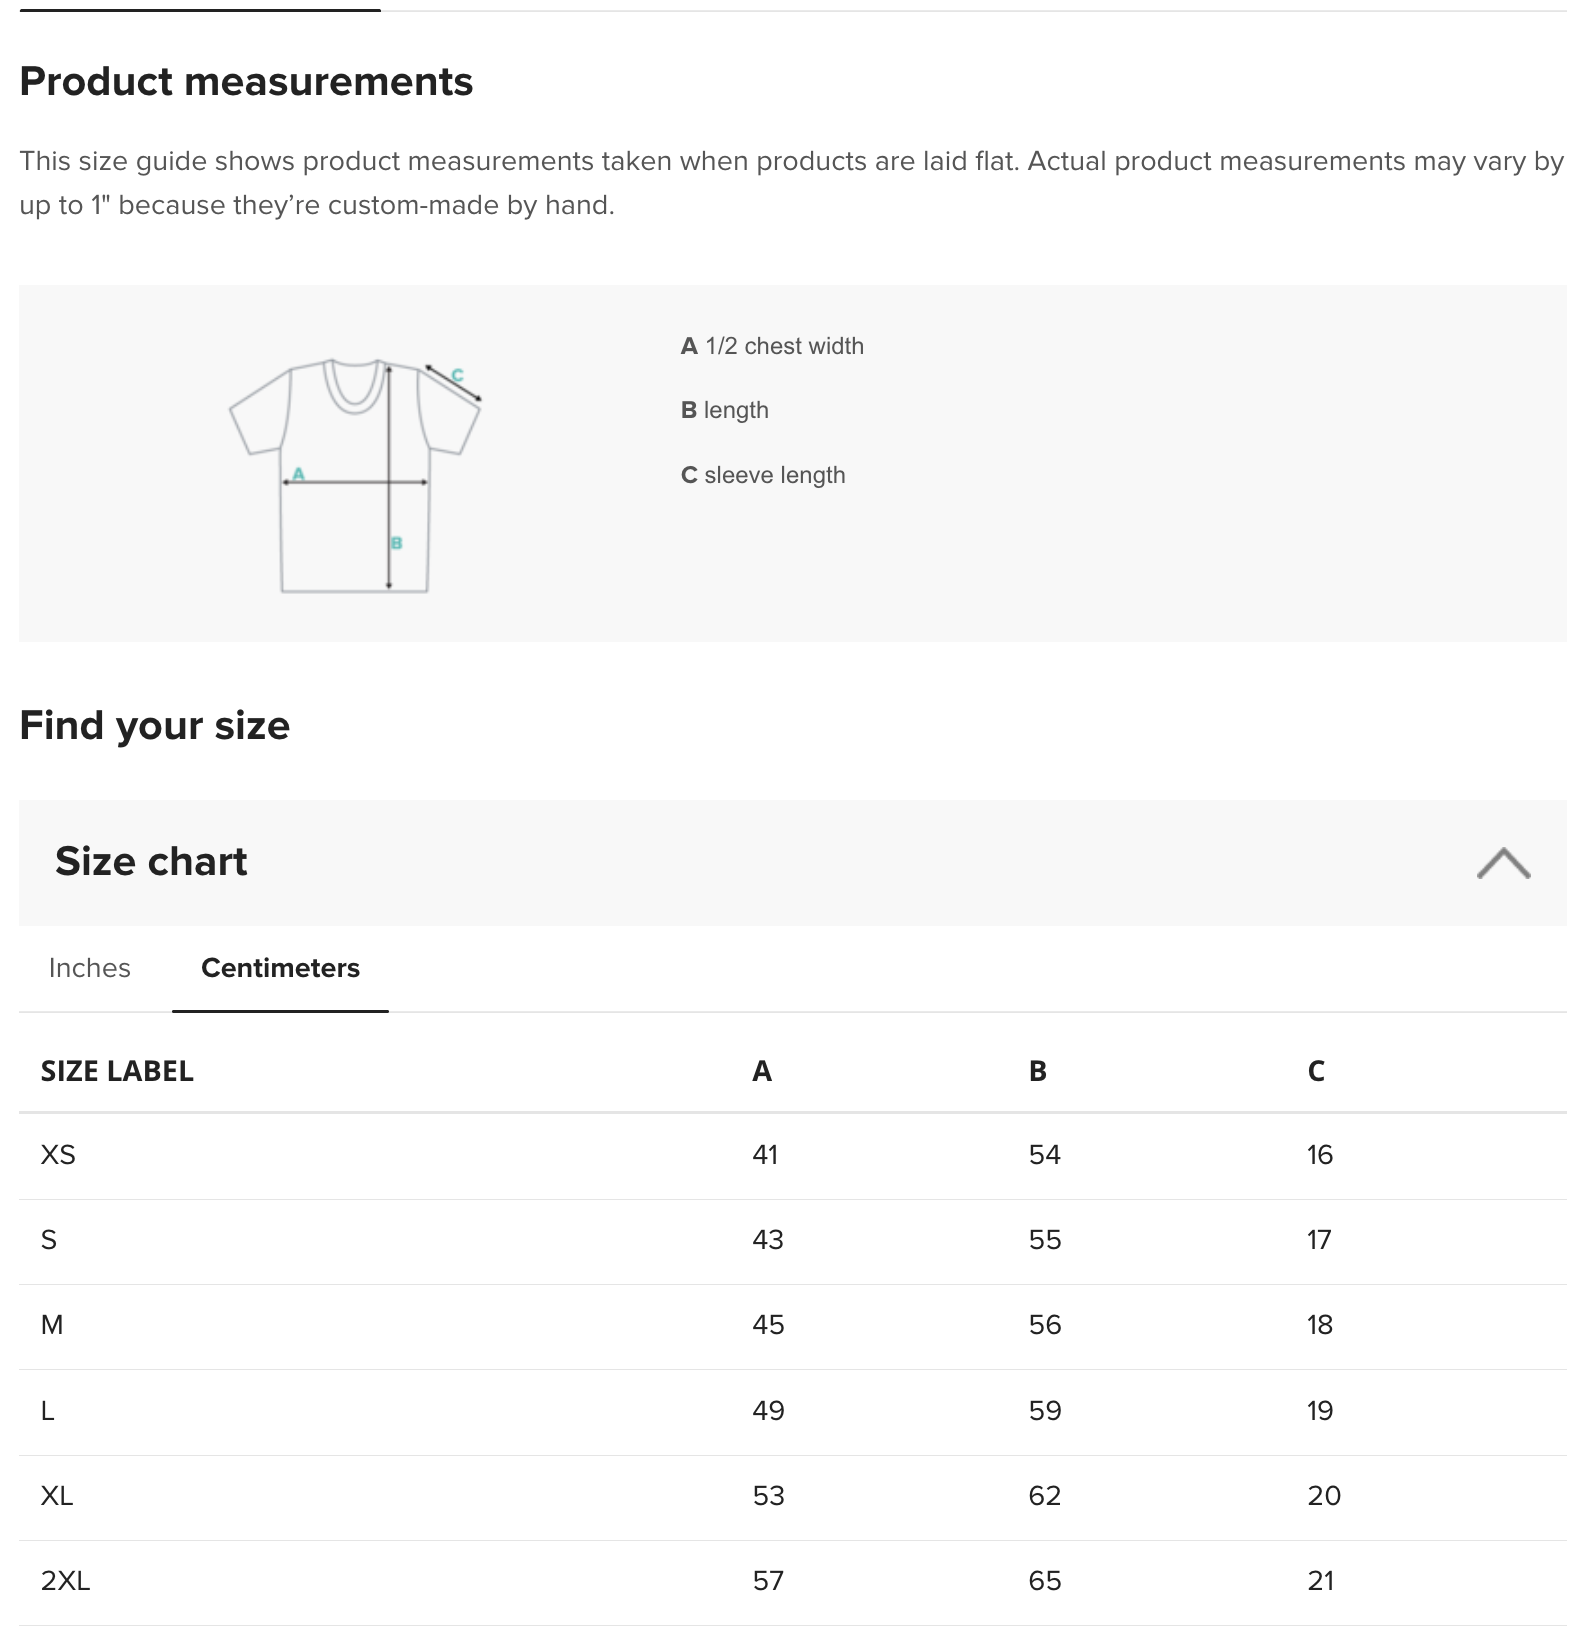
Task: Click the teal C marker on the sleeve
Action: coord(457,376)
